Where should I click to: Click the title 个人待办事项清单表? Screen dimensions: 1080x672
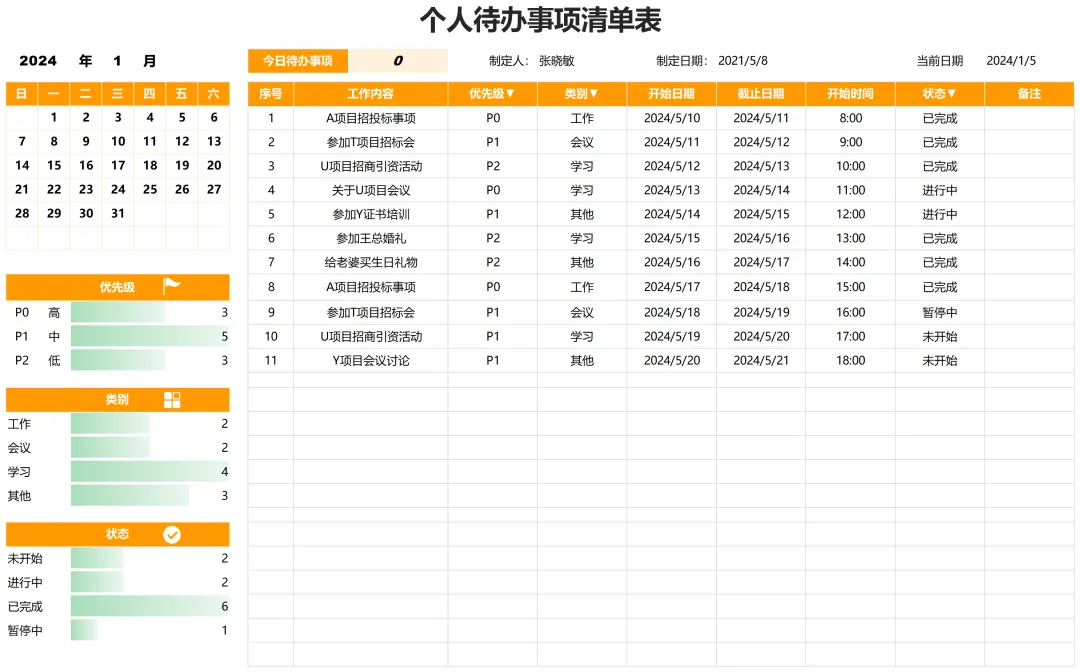pyautogui.click(x=541, y=20)
